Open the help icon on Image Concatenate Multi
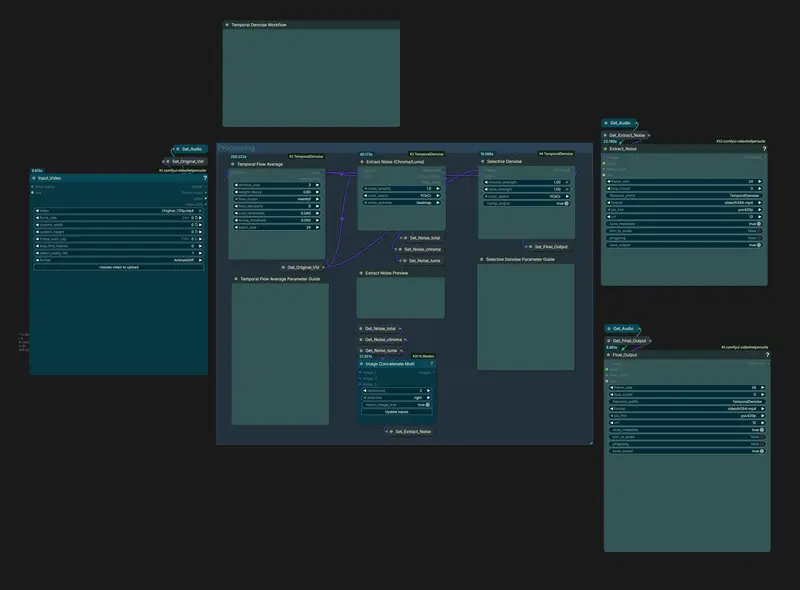 tap(431, 364)
